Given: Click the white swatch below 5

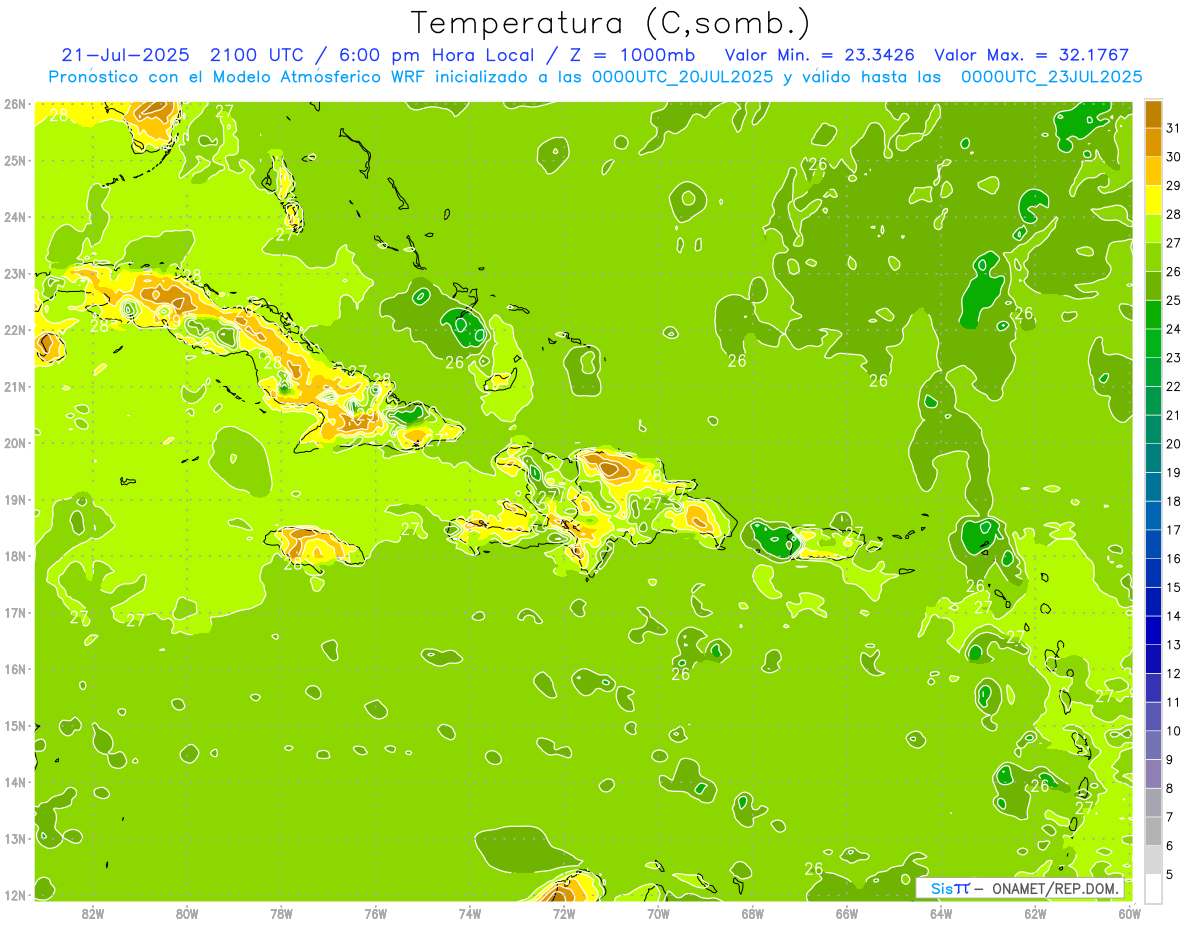Looking at the screenshot, I should pos(1153,888).
